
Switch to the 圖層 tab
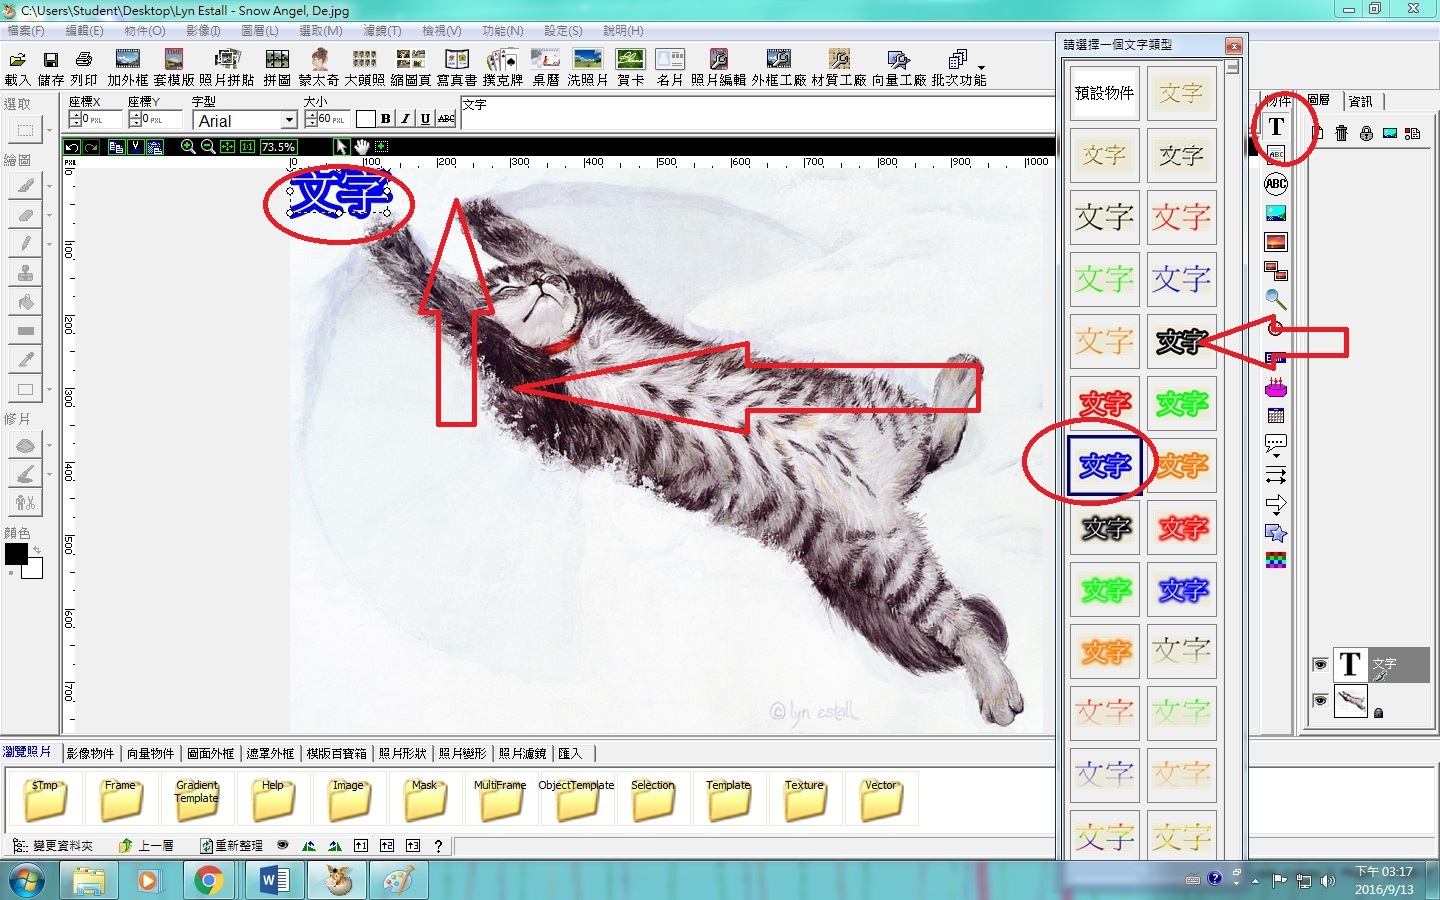[1319, 101]
